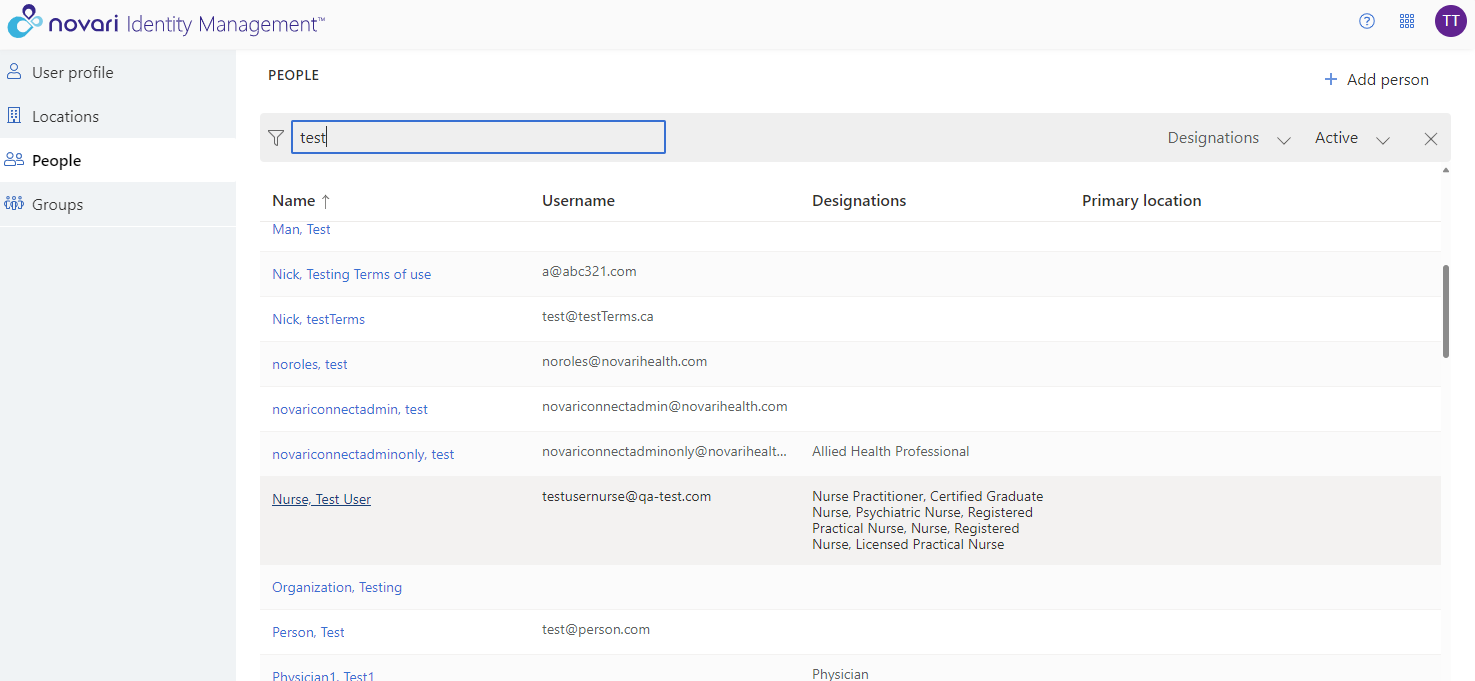Click username testusernurse@qa-test.com
This screenshot has width=1475, height=681.
627,496
